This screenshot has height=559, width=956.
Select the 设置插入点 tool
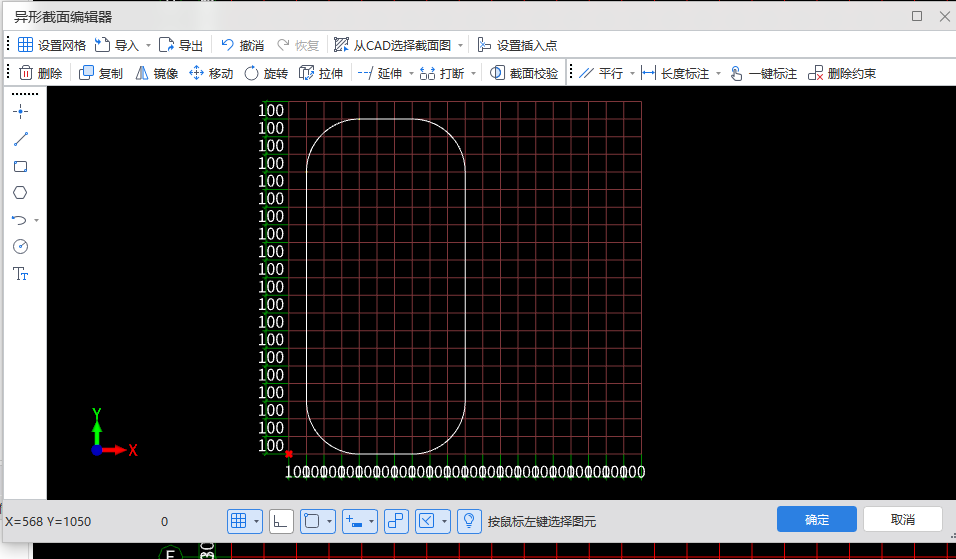point(517,45)
